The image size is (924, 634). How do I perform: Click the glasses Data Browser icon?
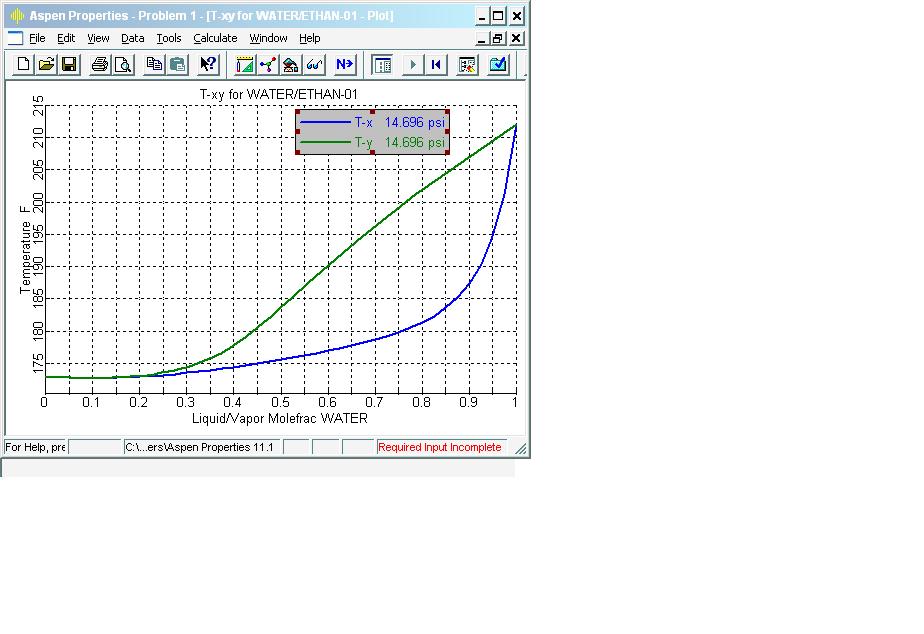tap(314, 64)
